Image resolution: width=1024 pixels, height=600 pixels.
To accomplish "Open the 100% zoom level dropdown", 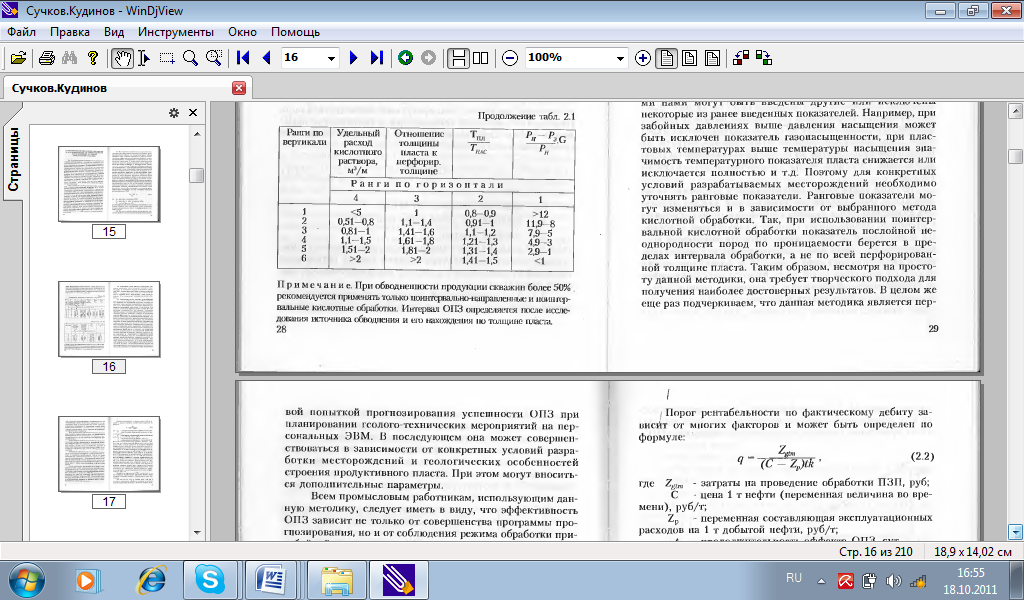I will tap(620, 59).
